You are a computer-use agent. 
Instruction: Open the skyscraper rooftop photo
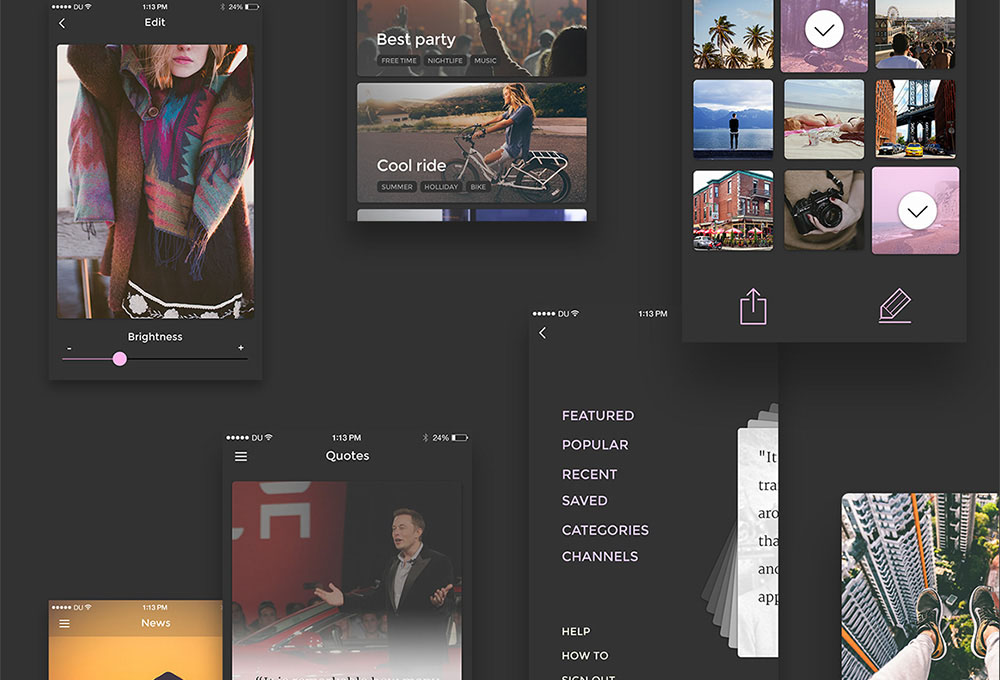pyautogui.click(x=920, y=586)
